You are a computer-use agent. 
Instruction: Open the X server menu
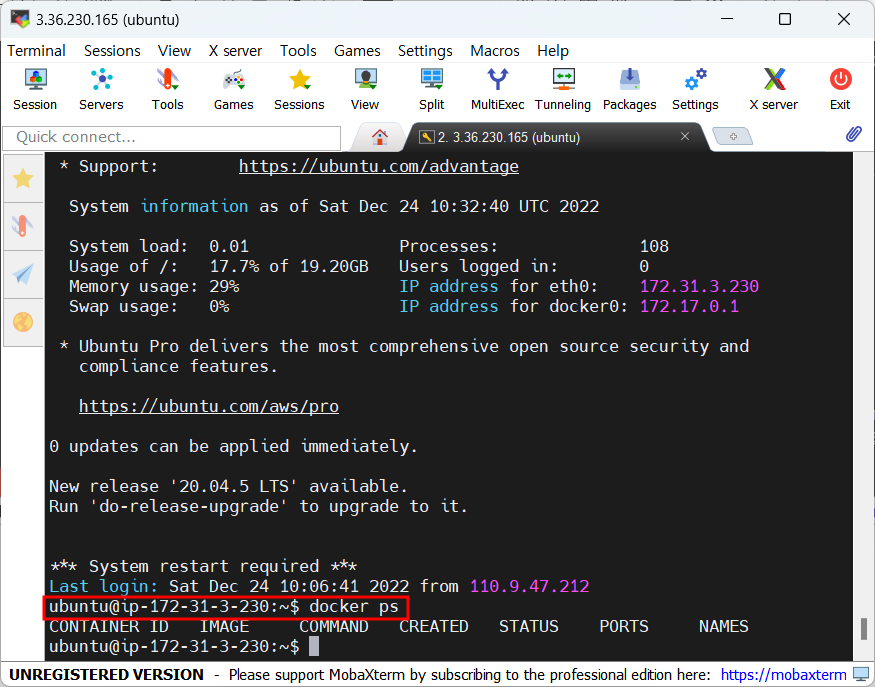[x=235, y=51]
